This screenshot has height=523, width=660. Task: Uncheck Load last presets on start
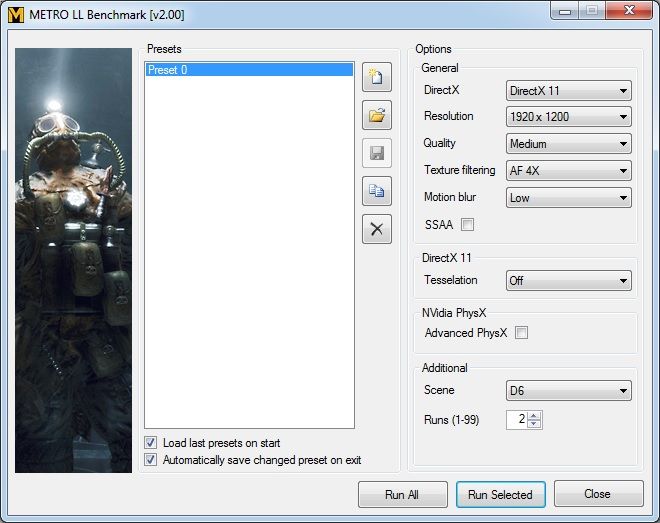tap(151, 443)
